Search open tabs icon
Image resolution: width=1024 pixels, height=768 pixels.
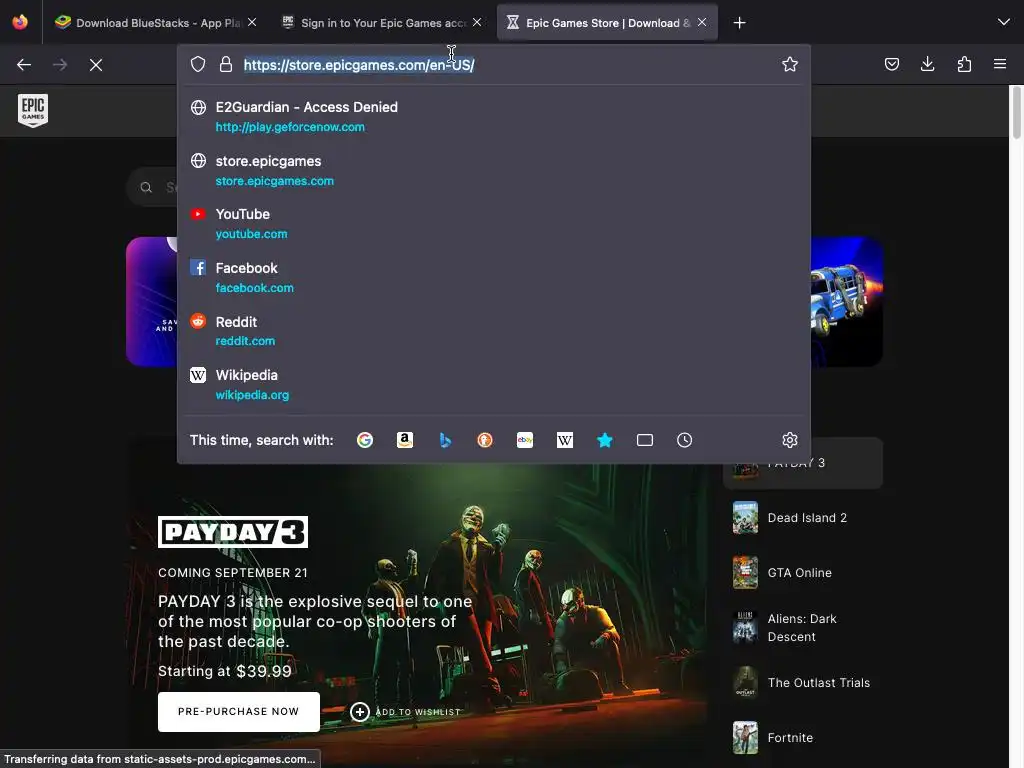(645, 440)
